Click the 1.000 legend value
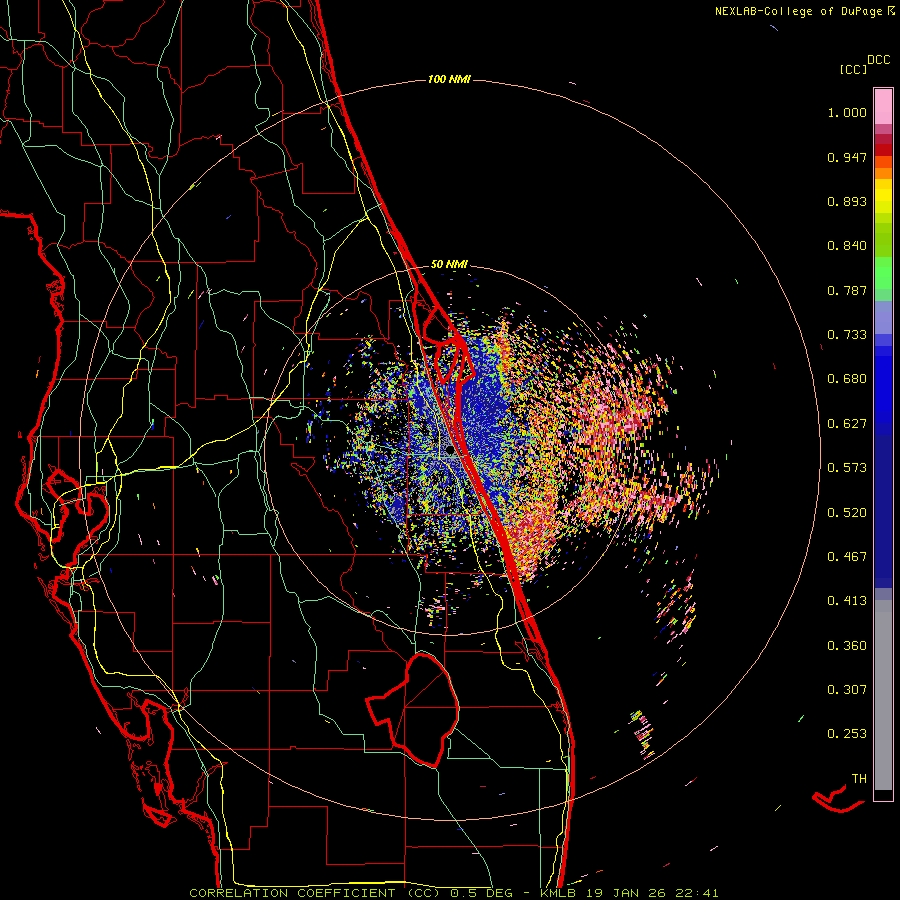900x900 pixels. point(847,112)
